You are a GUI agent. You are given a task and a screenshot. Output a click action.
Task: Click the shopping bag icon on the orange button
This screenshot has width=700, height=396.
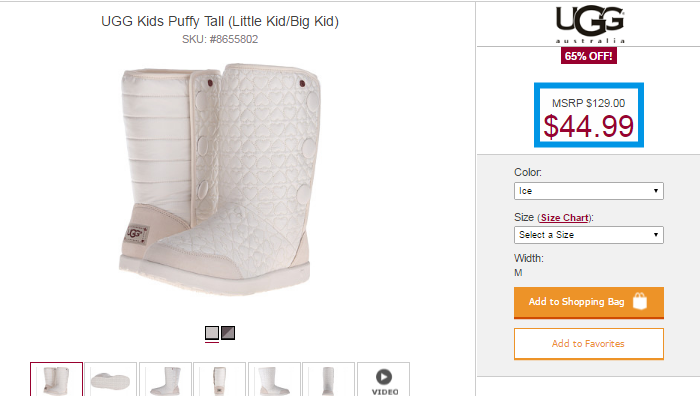[640, 301]
